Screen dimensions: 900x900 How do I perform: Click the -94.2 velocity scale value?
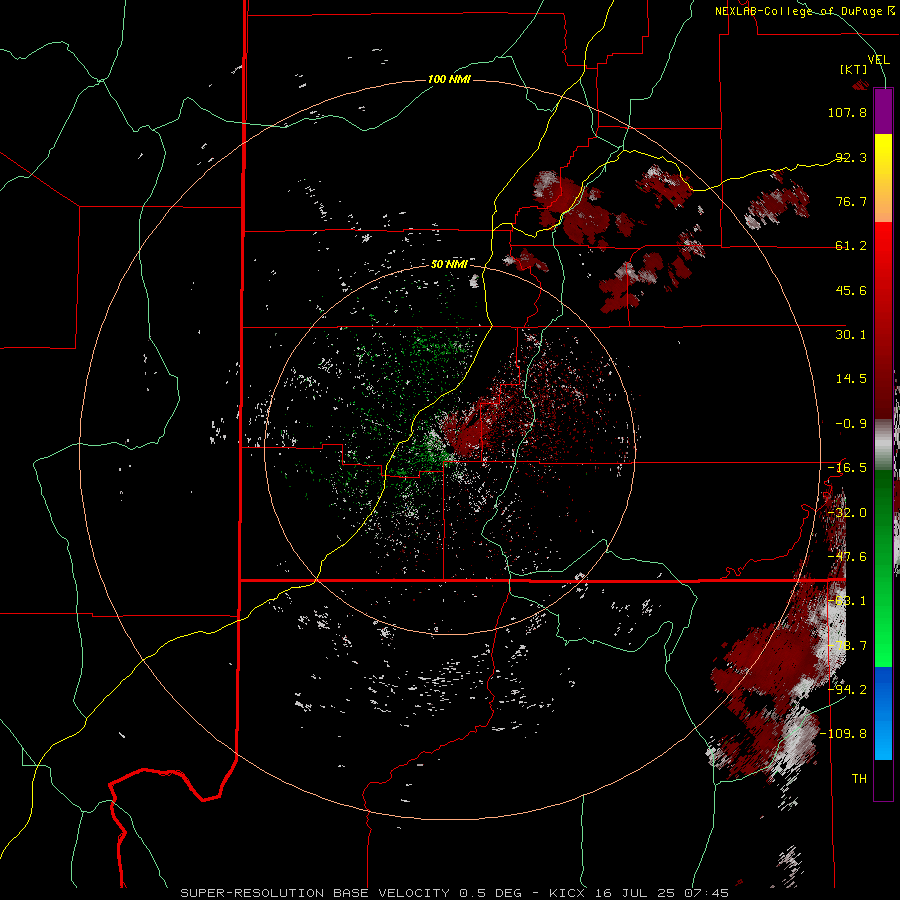click(x=847, y=689)
